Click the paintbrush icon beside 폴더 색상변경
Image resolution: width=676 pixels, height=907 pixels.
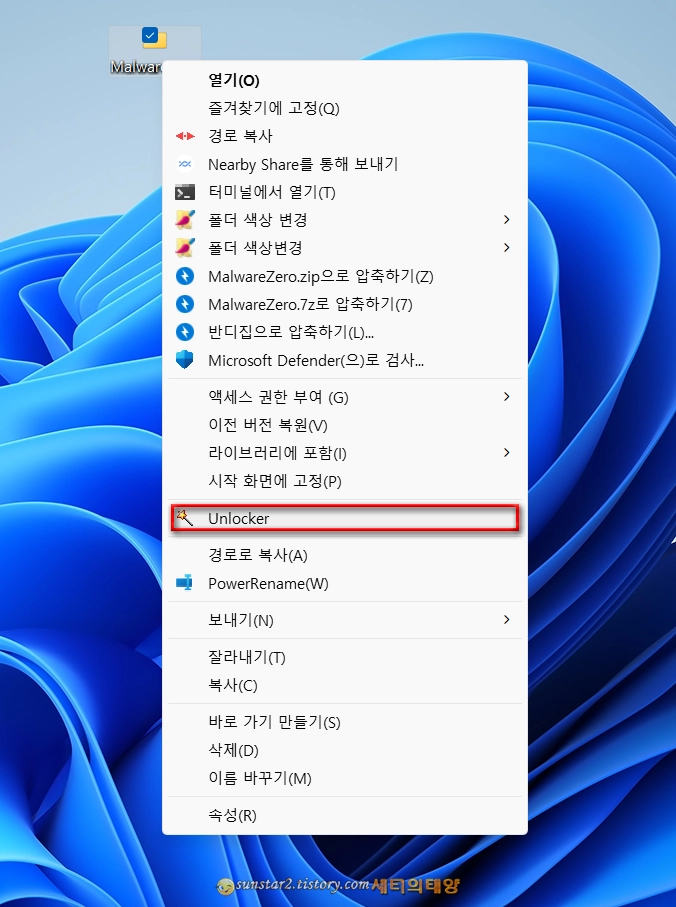click(x=185, y=248)
